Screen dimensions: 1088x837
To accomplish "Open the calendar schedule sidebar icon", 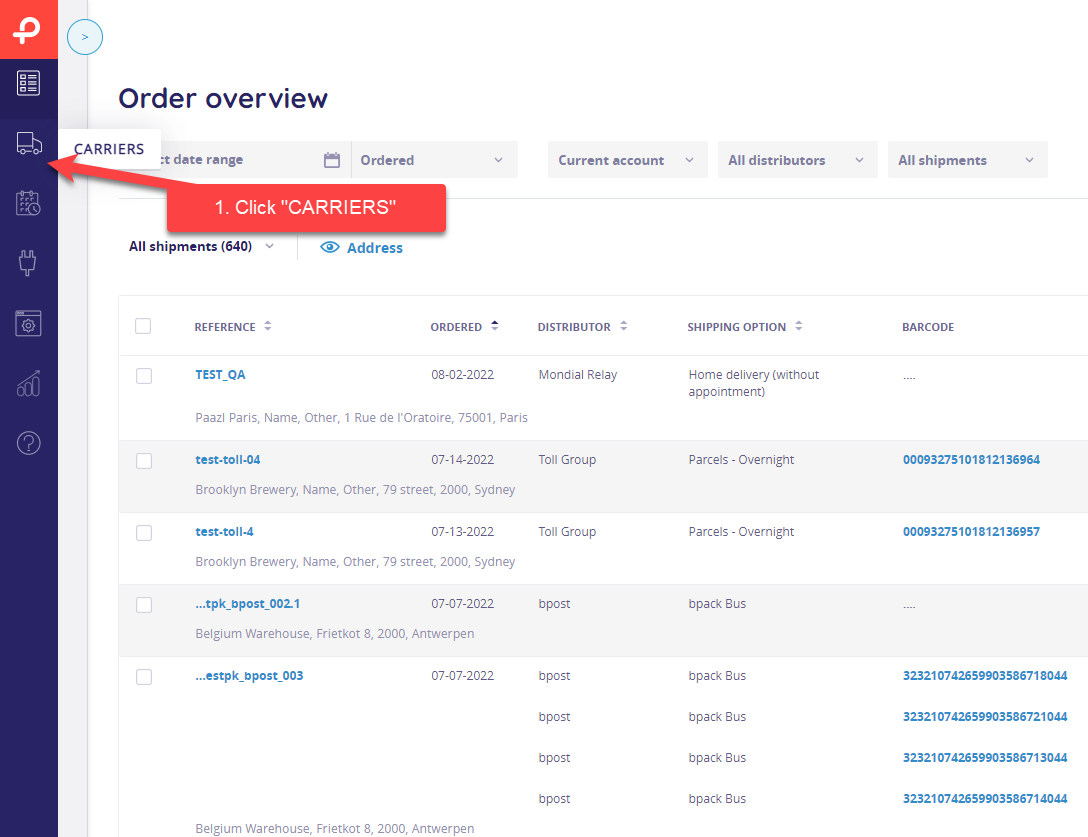I will 28,203.
